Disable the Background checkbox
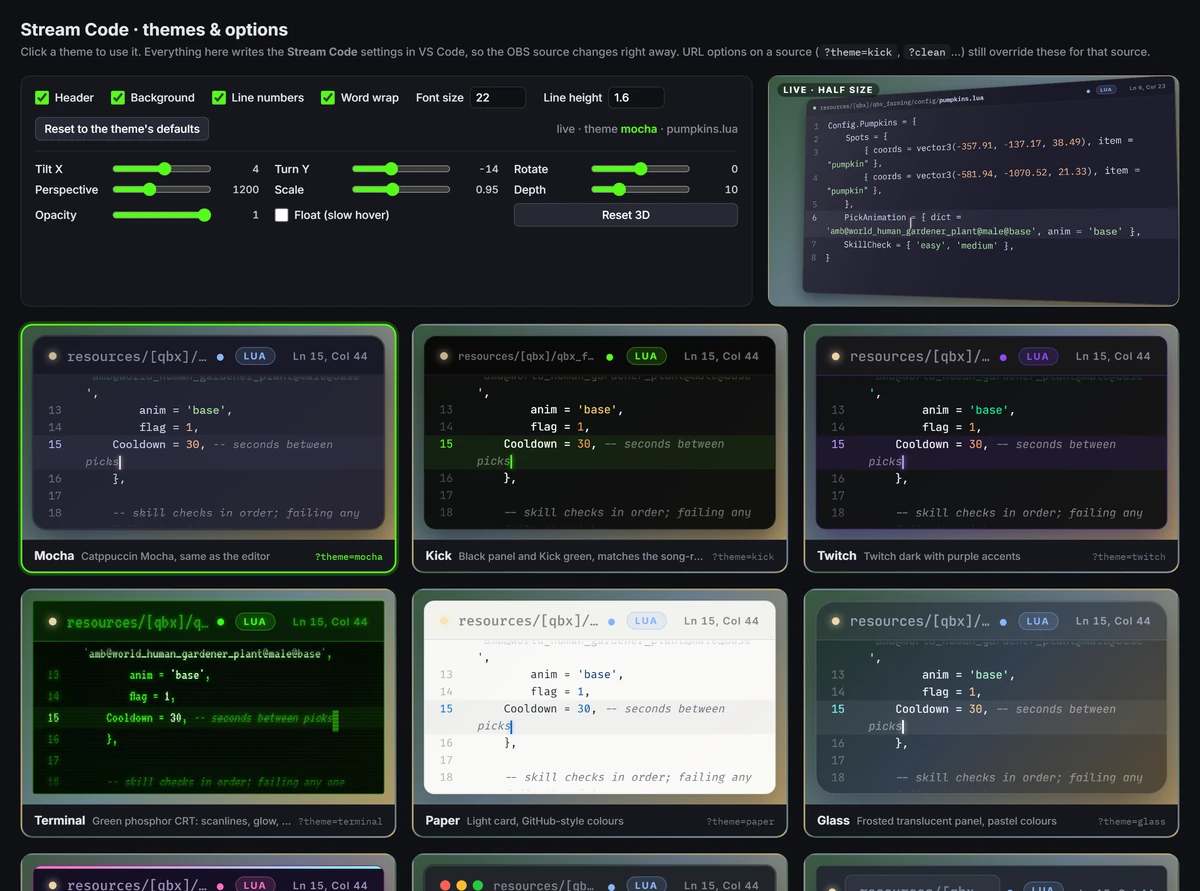Viewport: 1200px width, 891px height. [x=118, y=98]
